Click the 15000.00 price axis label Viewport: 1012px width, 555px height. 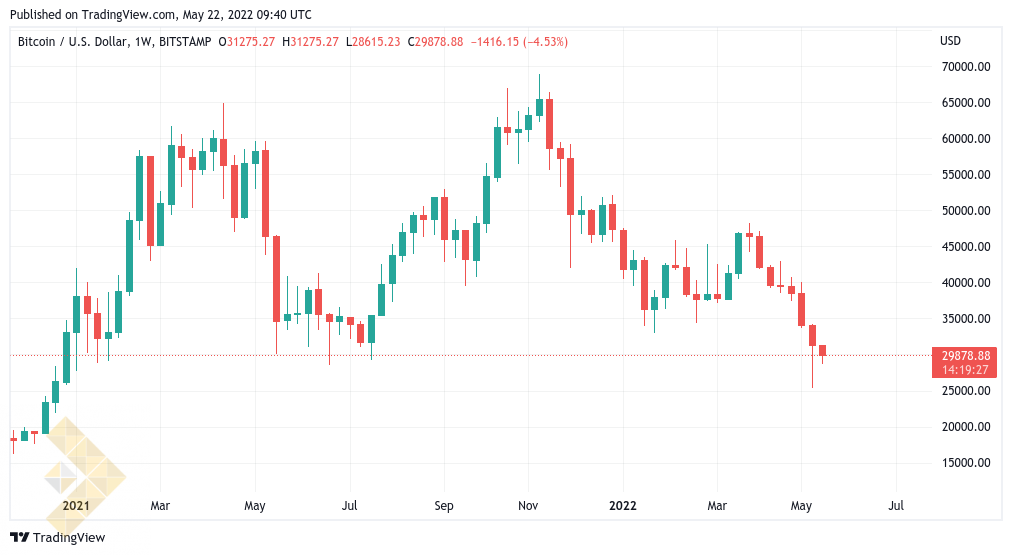click(x=966, y=462)
